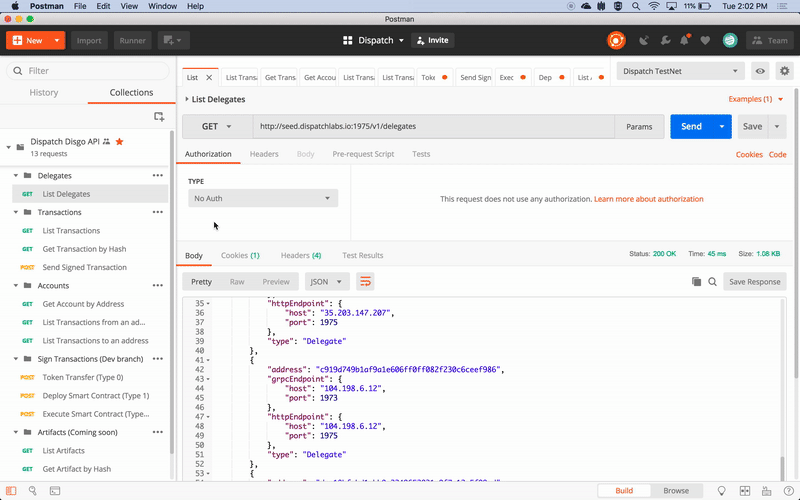Open the Window menu in menu bar
The height and width of the screenshot is (500, 800).
tap(160, 6)
